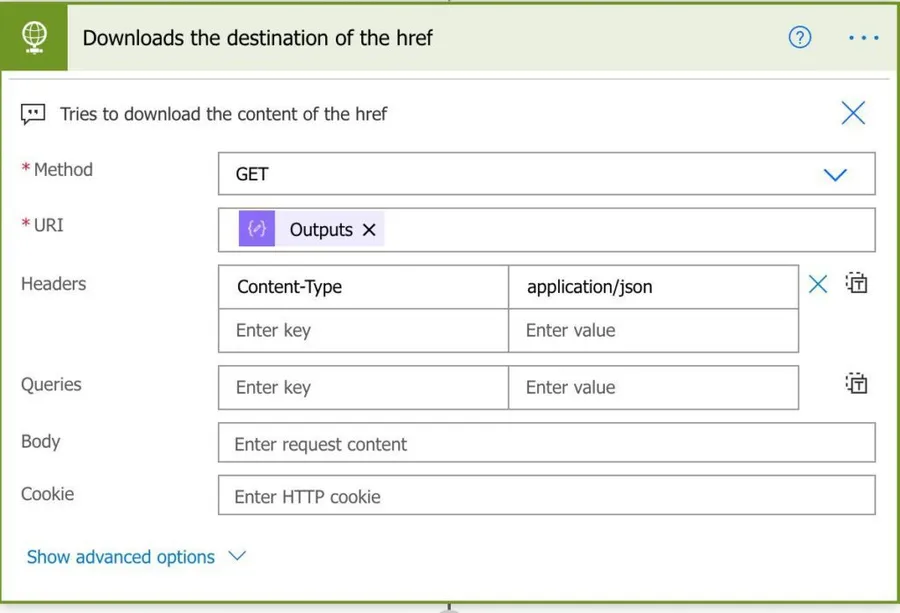The height and width of the screenshot is (613, 900).
Task: Expand Show advanced options
Action: 121,557
